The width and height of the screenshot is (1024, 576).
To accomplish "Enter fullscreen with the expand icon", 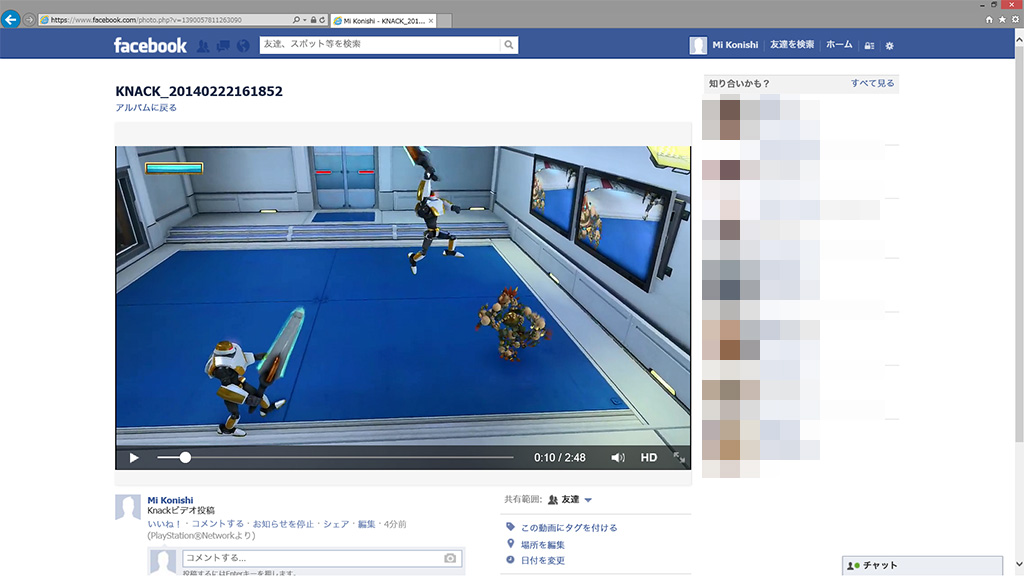I will [679, 458].
